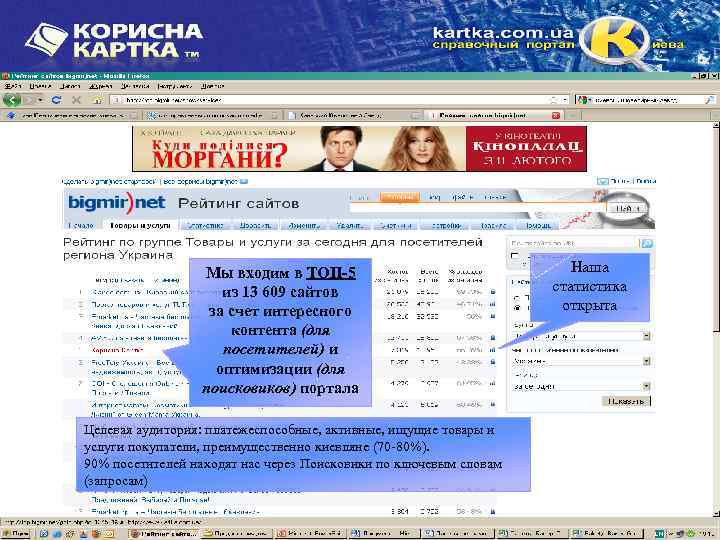Click the bigmir)net logo
This screenshot has width=720, height=540.
(x=116, y=202)
